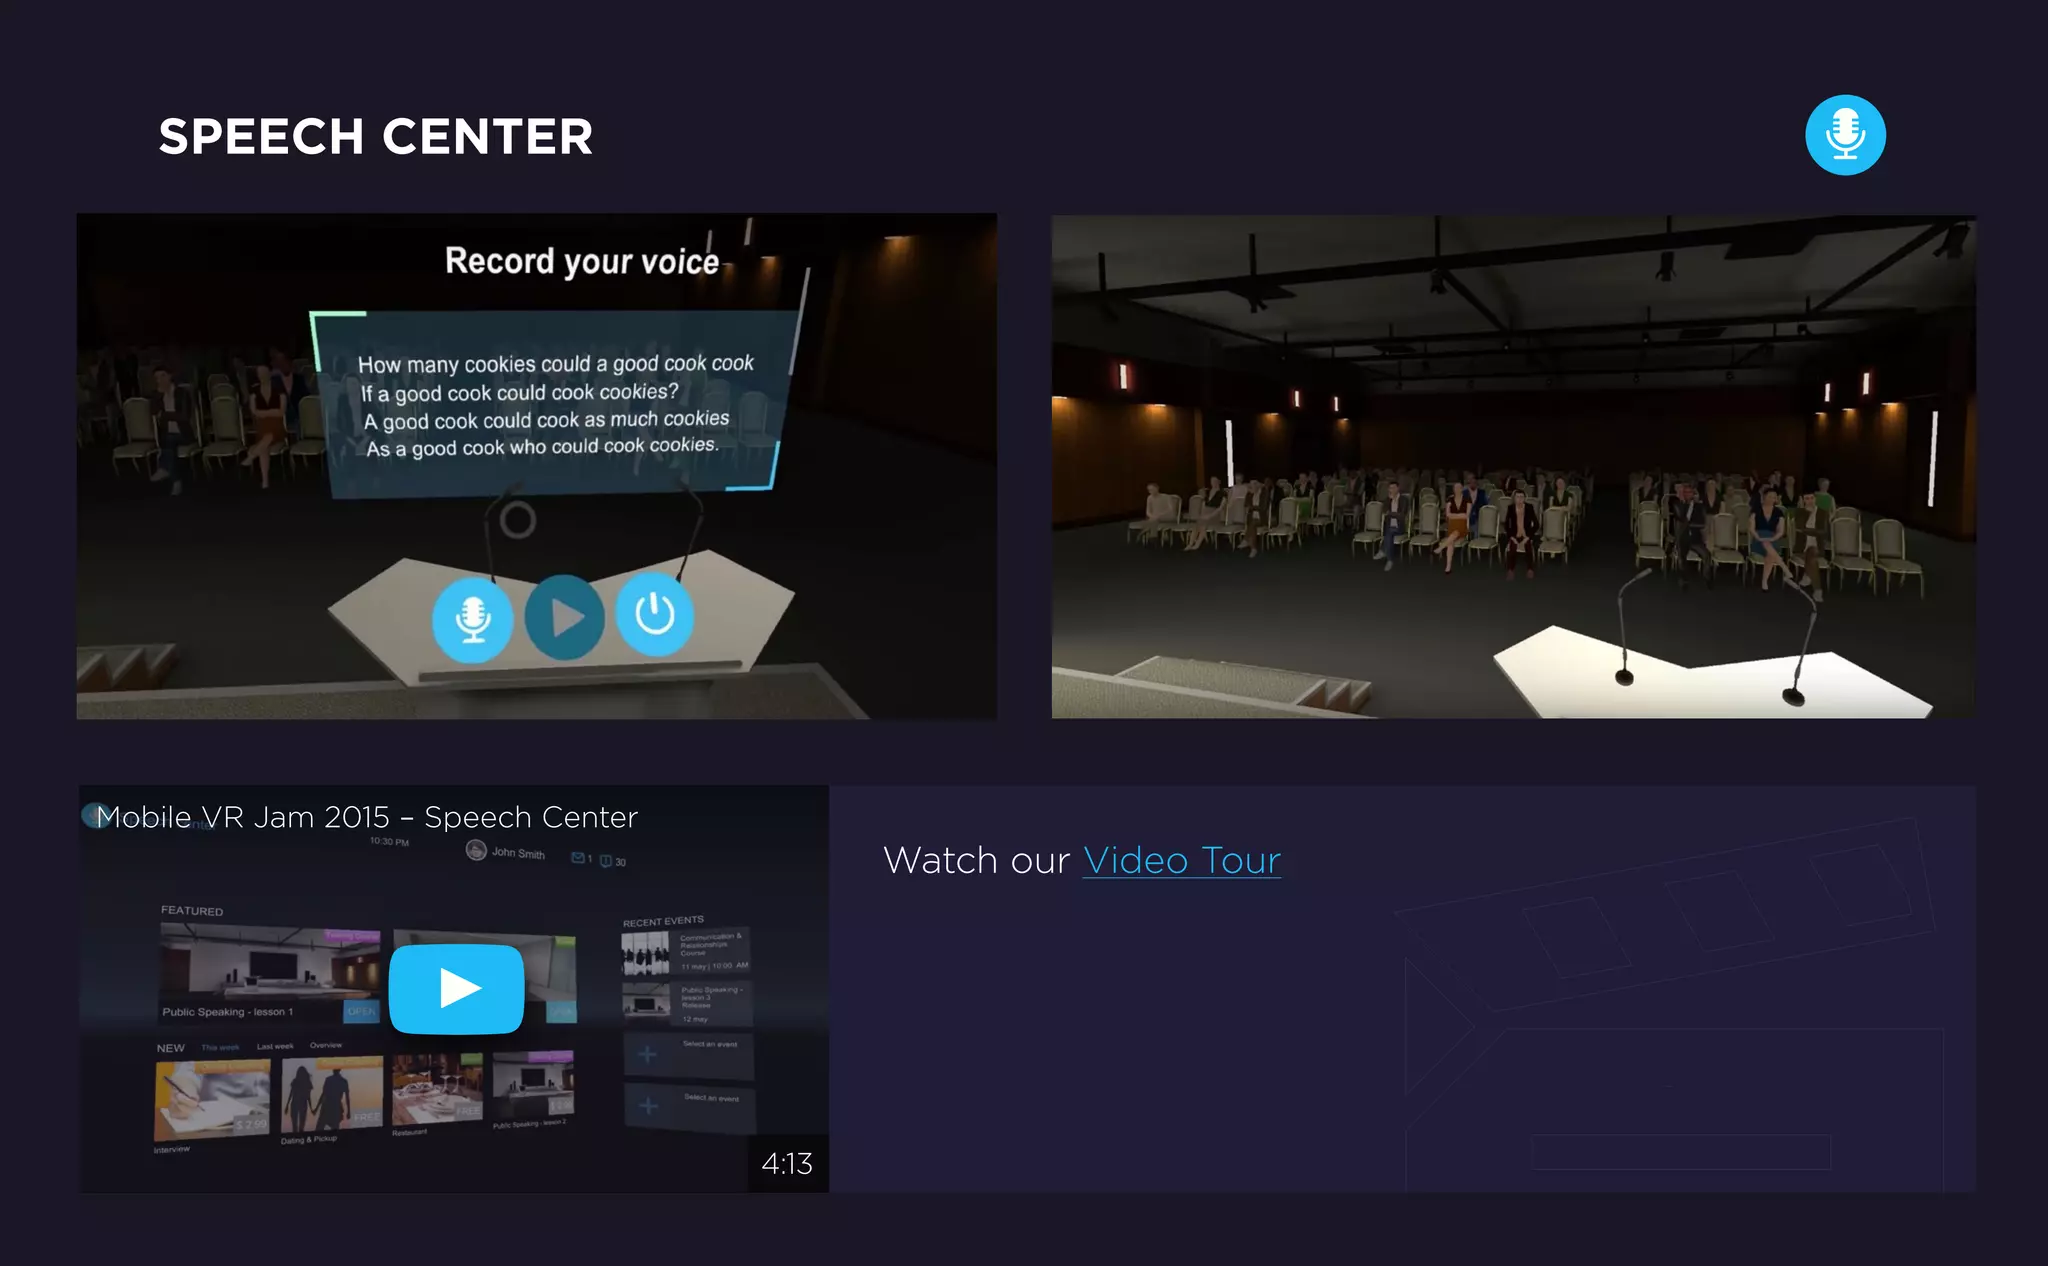Select the Public Speaking - lesson 1 tile

point(269,973)
